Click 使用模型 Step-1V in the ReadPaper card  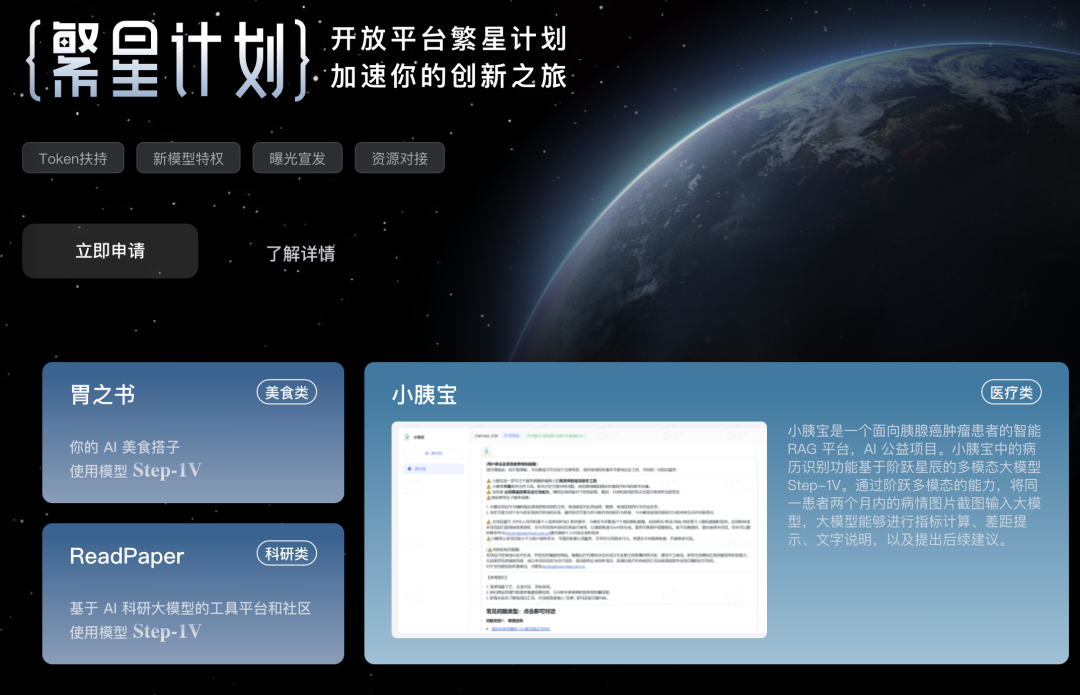(x=136, y=632)
